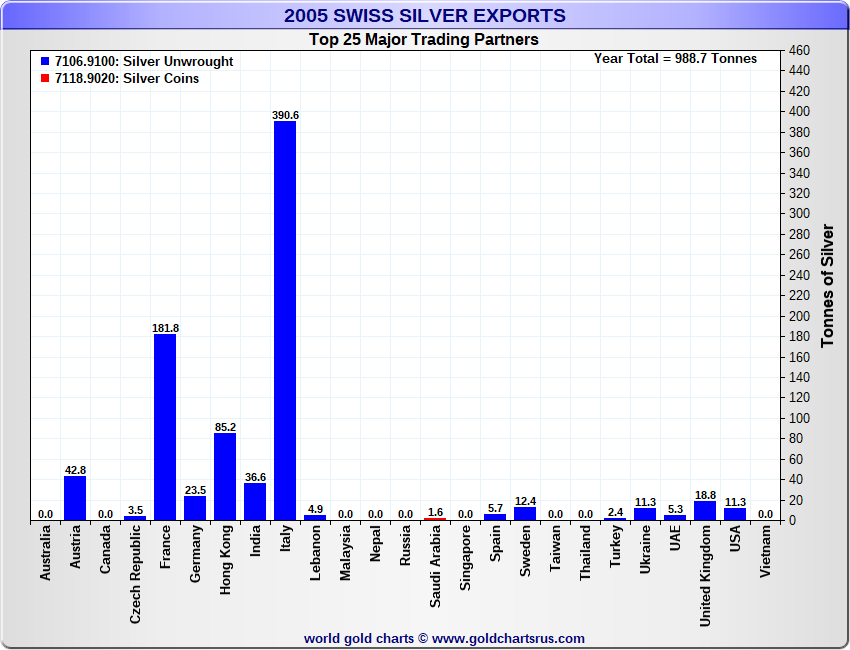The height and width of the screenshot is (650, 850).
Task: Click the 'Russia' x-axis label
Action: tap(405, 545)
